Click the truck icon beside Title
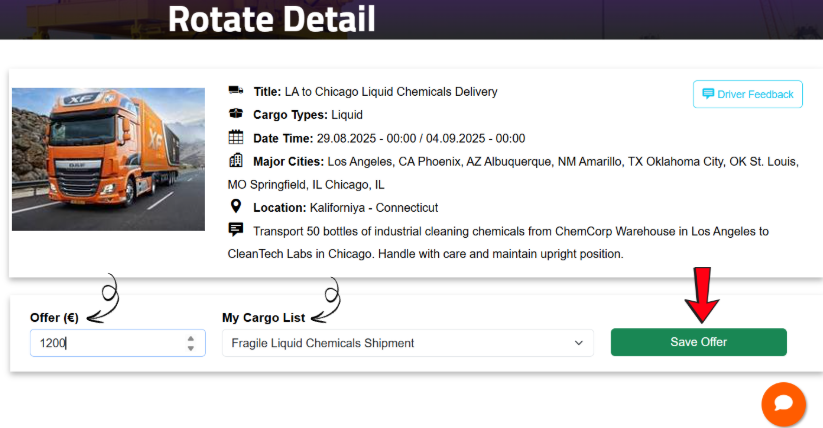The image size is (823, 428). (x=236, y=91)
